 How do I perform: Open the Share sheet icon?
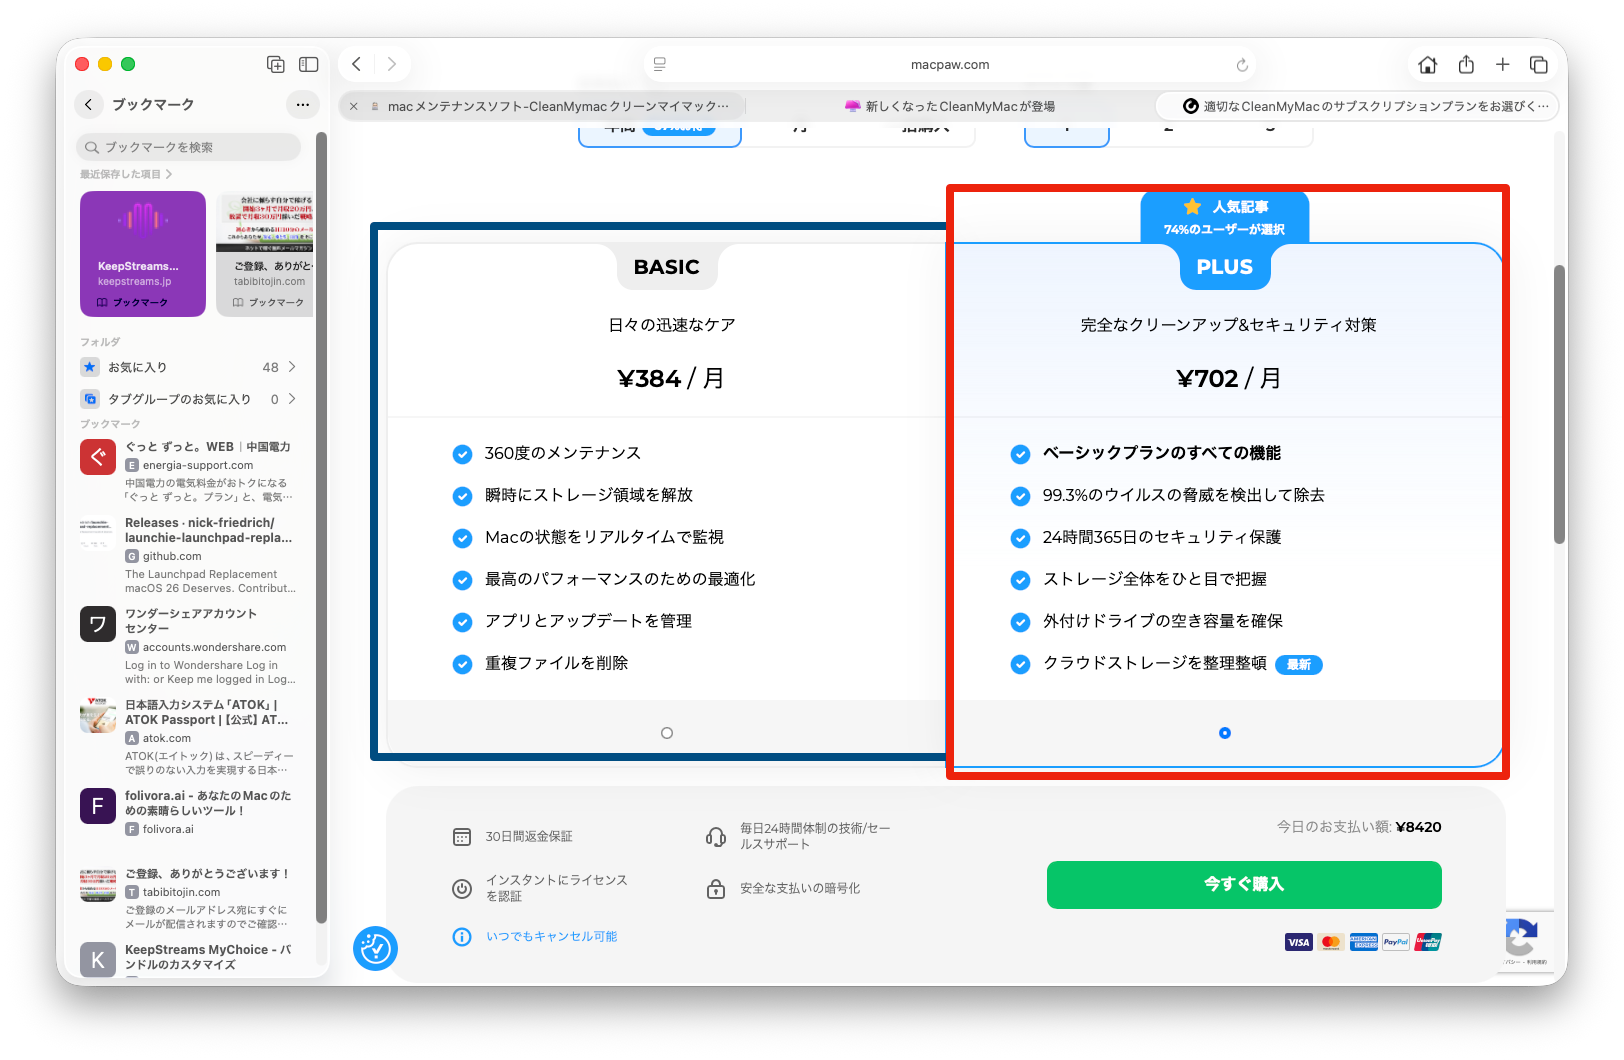point(1466,65)
